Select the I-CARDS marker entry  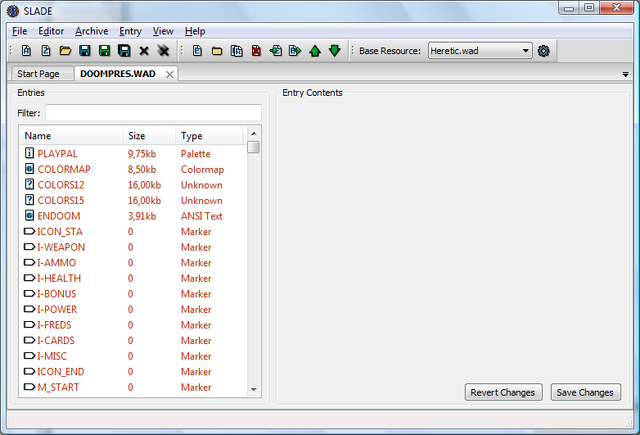tap(133, 340)
